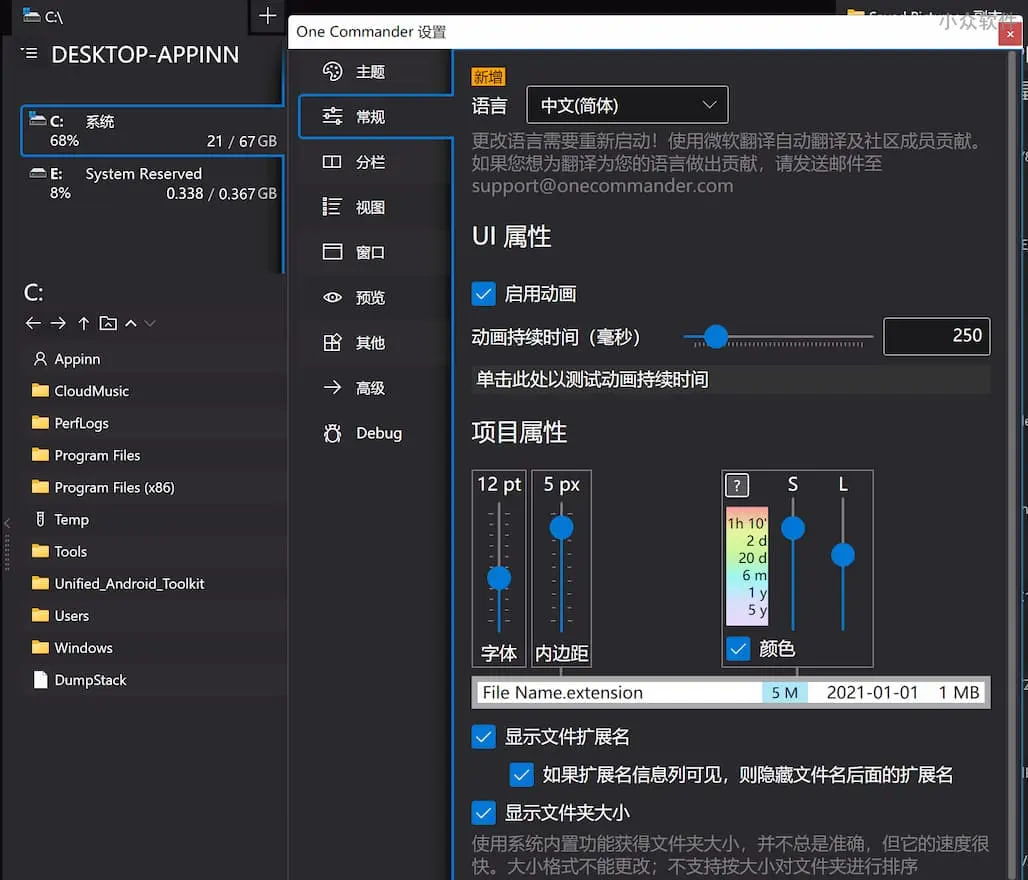Close the One Commander settings window

1010,33
